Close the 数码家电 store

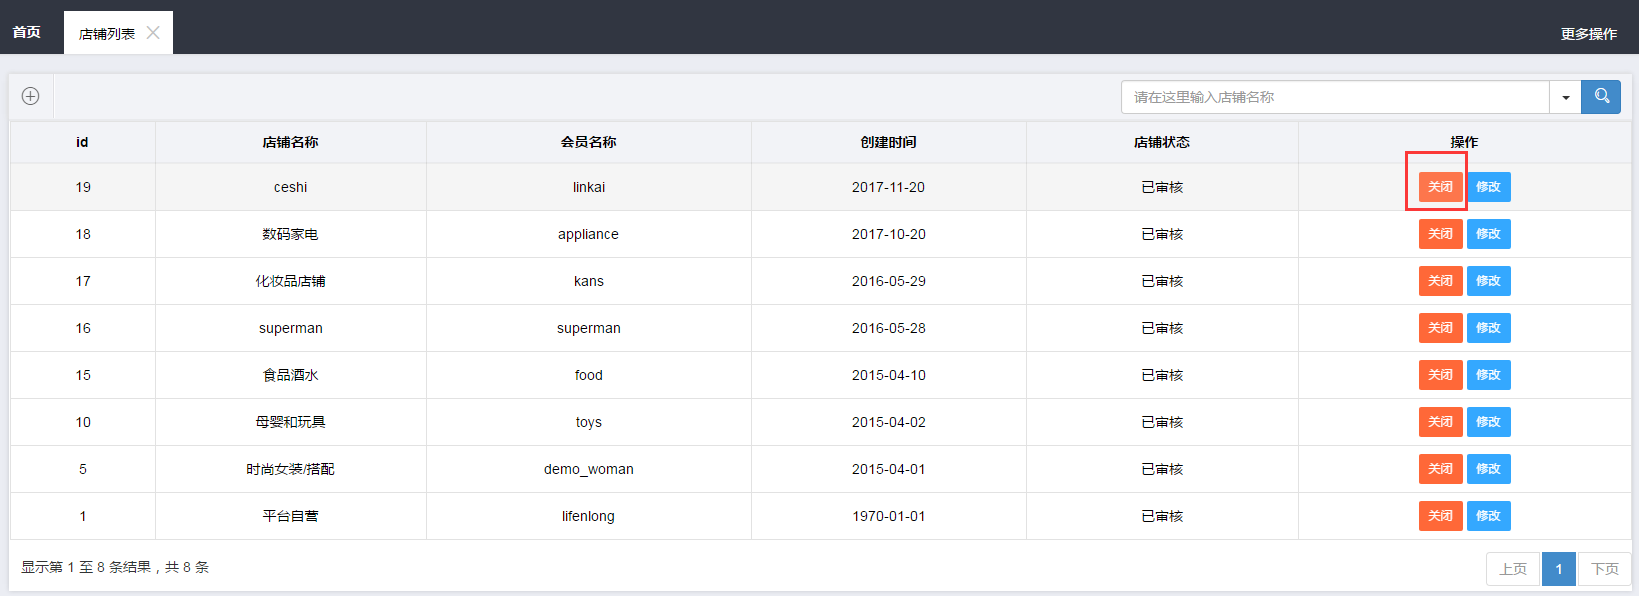(x=1440, y=234)
